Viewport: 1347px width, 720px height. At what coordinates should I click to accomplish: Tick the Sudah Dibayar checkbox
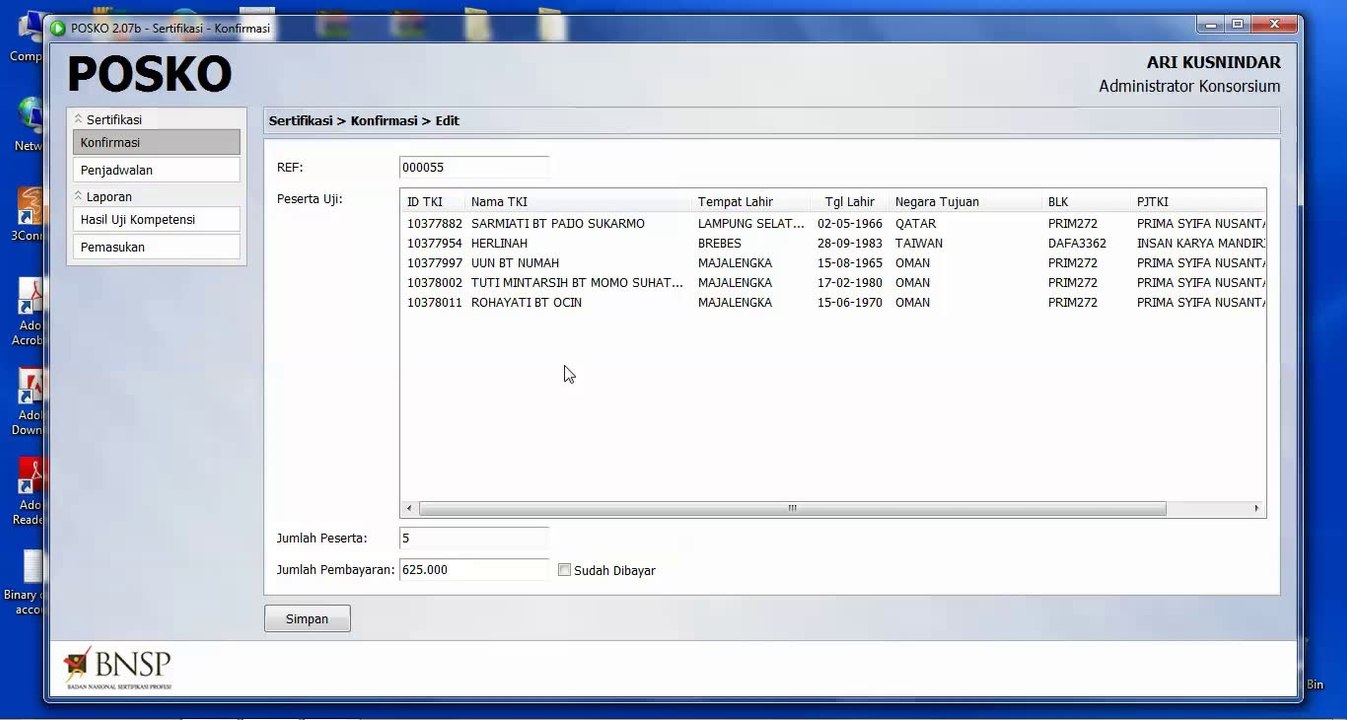click(x=564, y=570)
